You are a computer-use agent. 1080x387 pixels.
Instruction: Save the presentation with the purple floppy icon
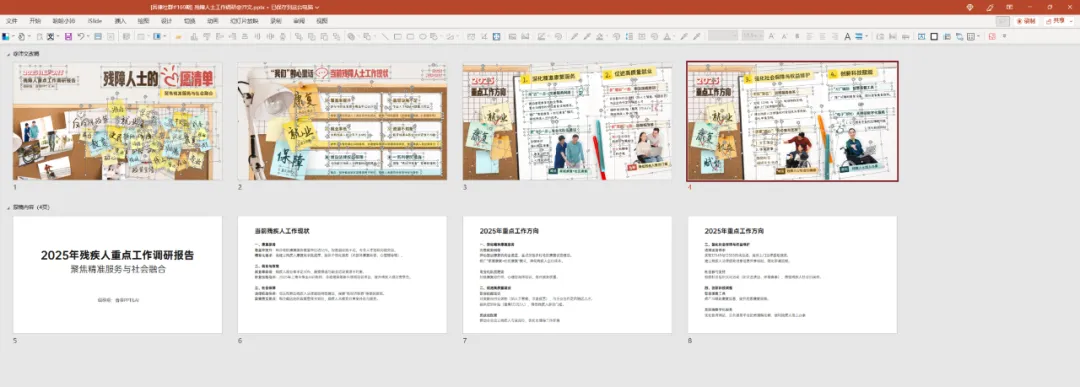(68, 36)
